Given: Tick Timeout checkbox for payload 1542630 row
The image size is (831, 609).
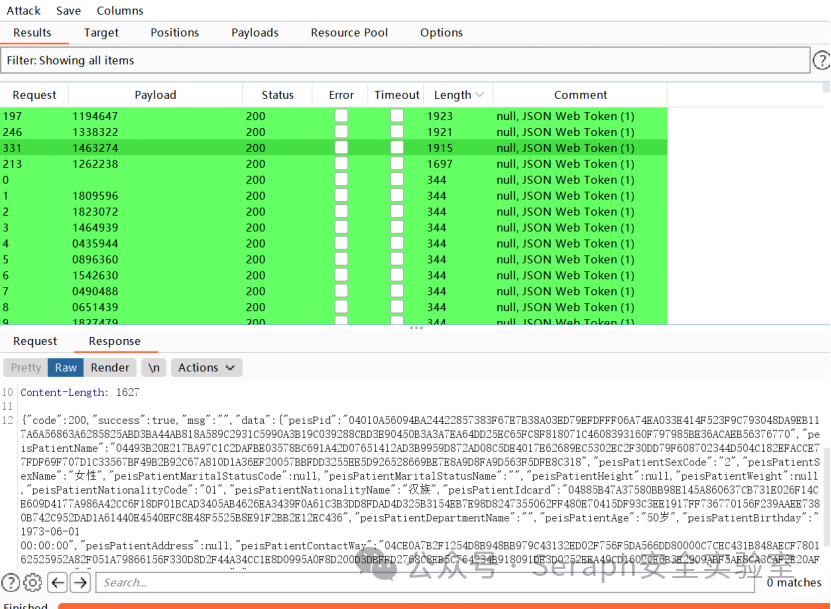Looking at the screenshot, I should coord(397,275).
